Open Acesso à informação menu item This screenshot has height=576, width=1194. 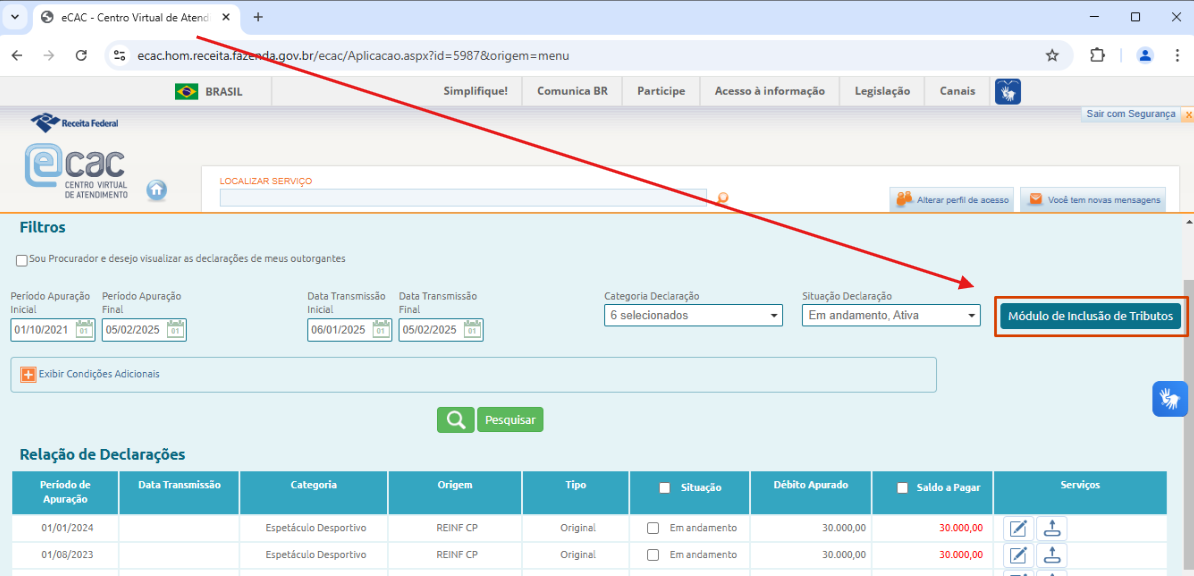pyautogui.click(x=770, y=91)
